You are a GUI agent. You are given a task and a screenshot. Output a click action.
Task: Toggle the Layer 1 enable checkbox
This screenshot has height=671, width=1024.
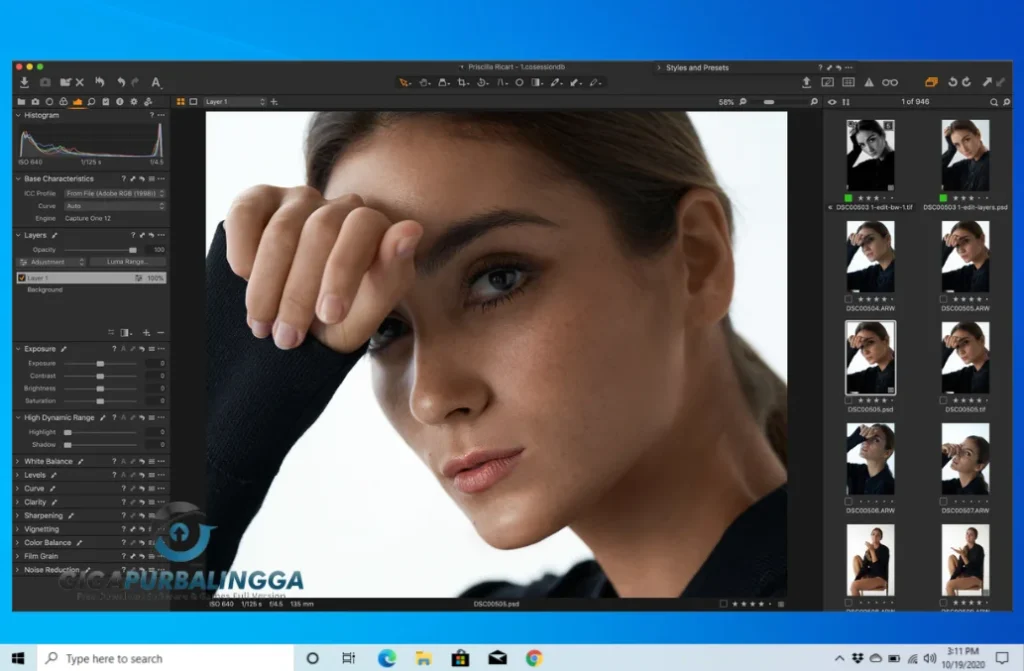(x=22, y=278)
